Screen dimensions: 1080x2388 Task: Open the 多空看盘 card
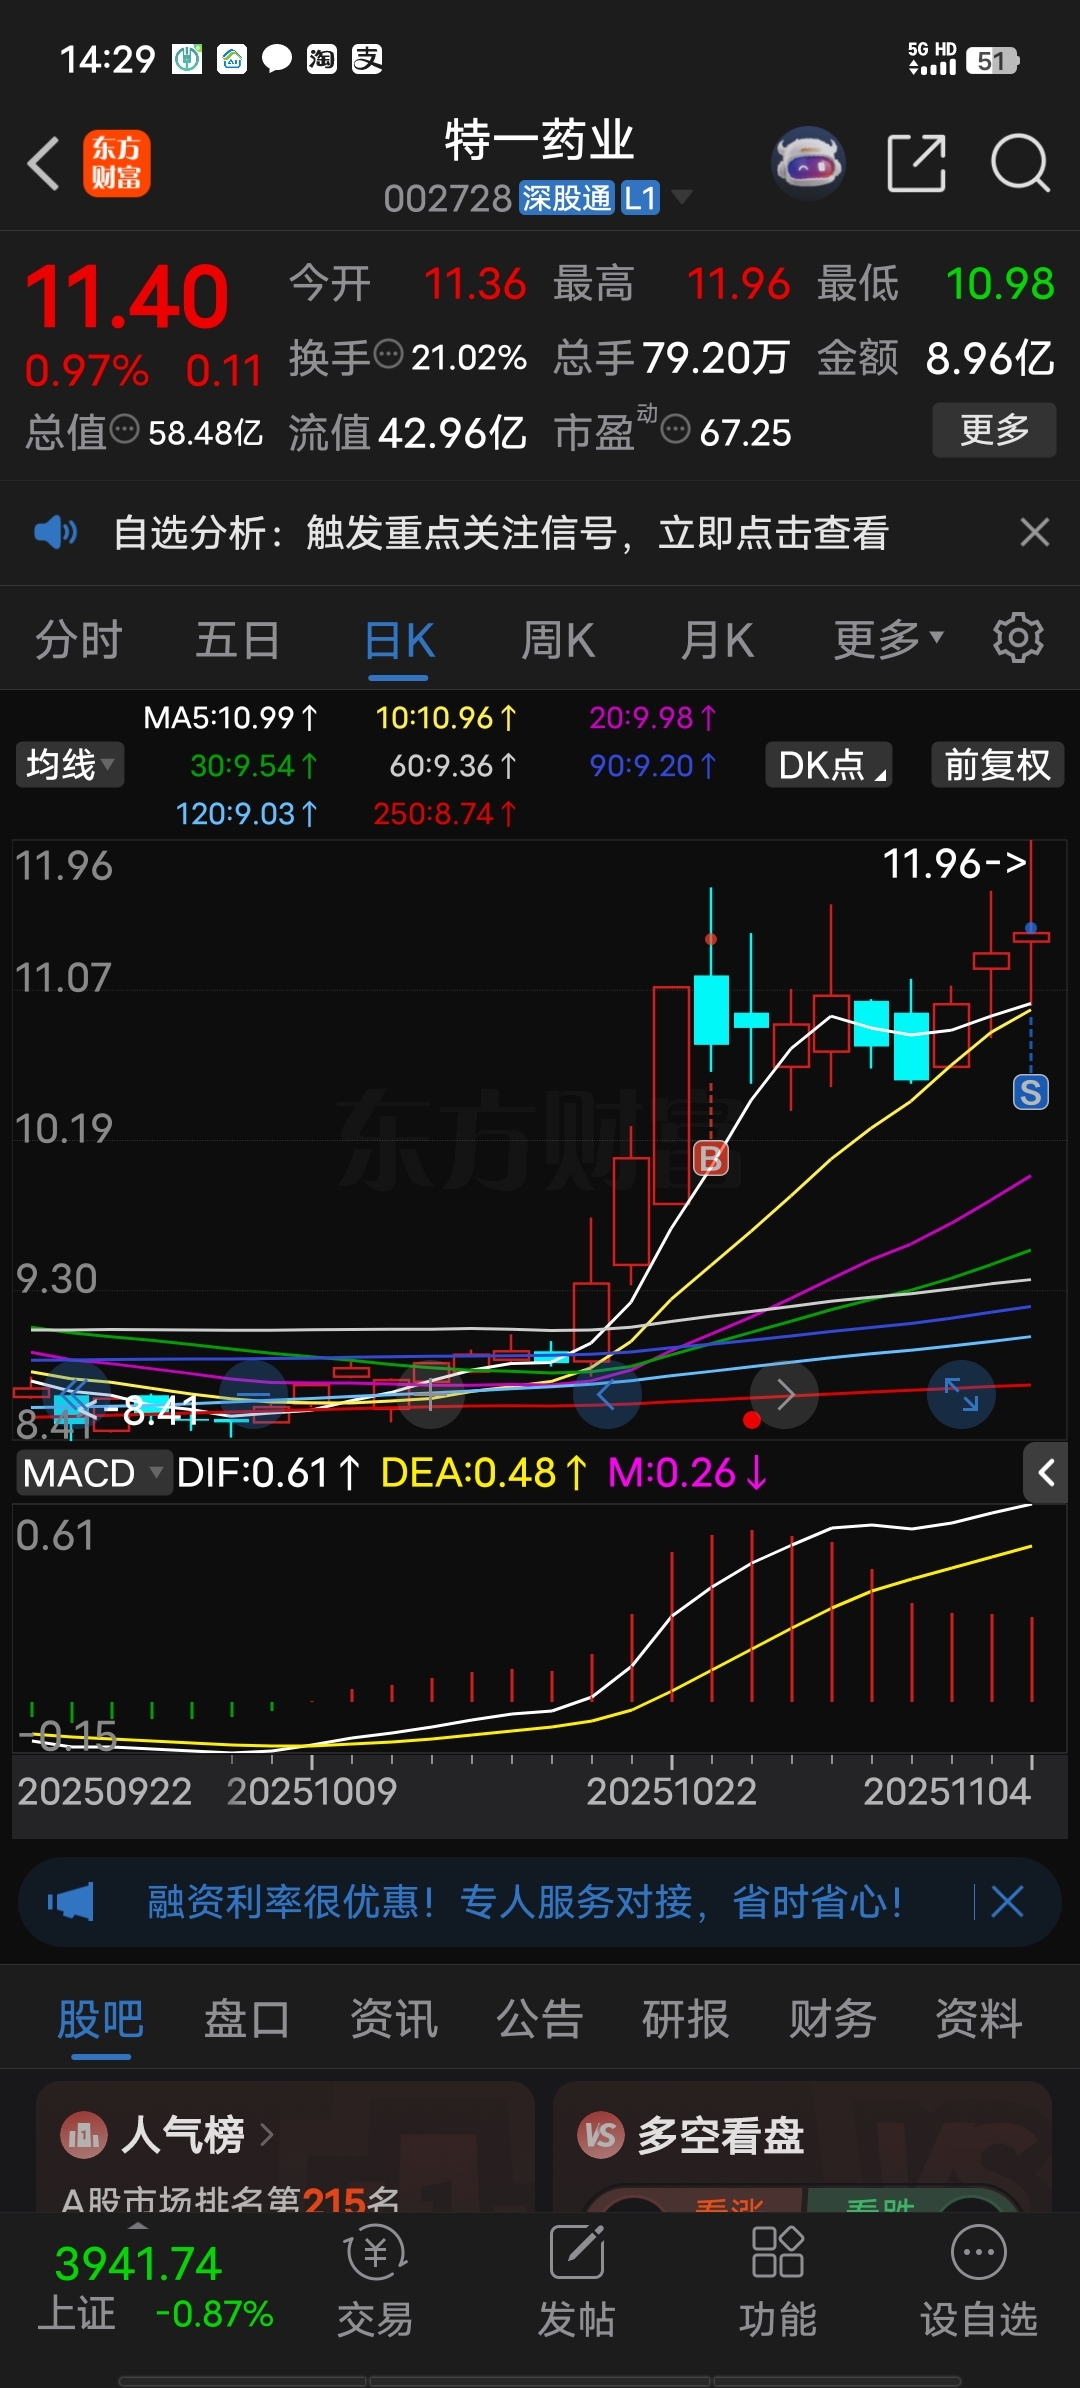pos(802,2147)
